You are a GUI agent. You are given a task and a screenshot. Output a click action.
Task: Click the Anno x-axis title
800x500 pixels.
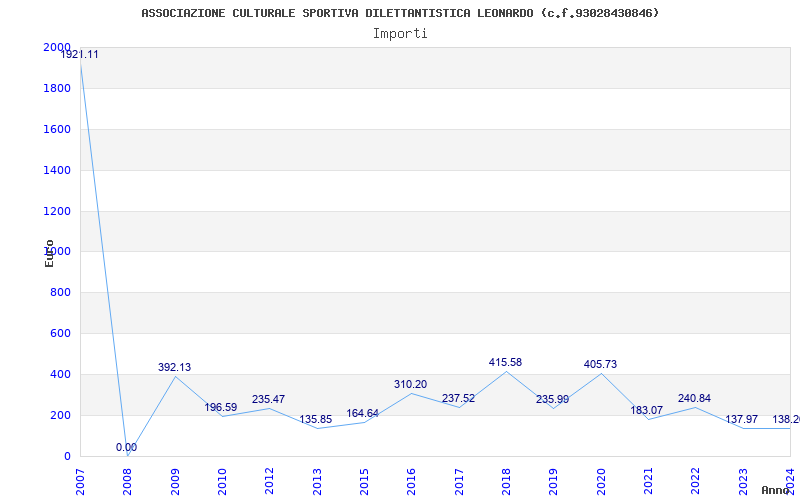click(x=776, y=490)
